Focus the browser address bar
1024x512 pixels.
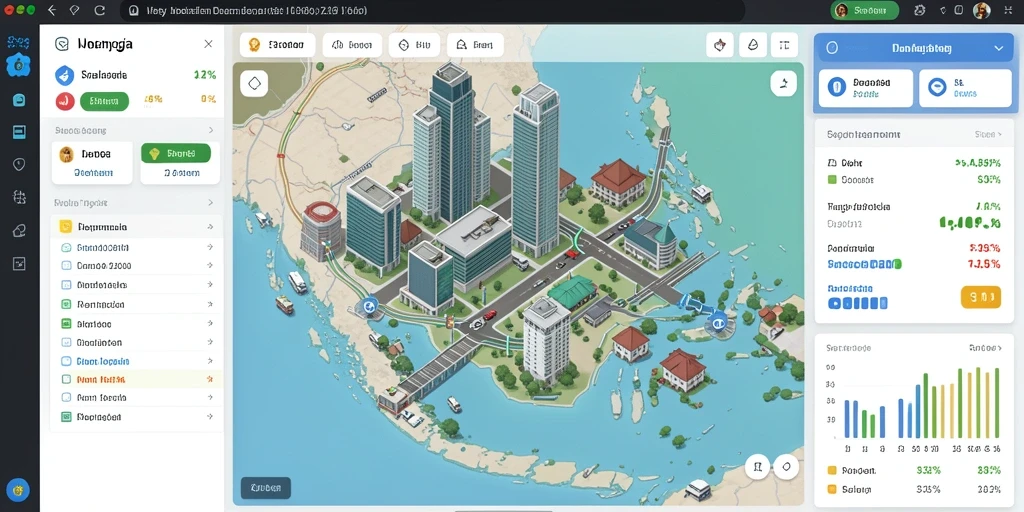pyautogui.click(x=431, y=10)
